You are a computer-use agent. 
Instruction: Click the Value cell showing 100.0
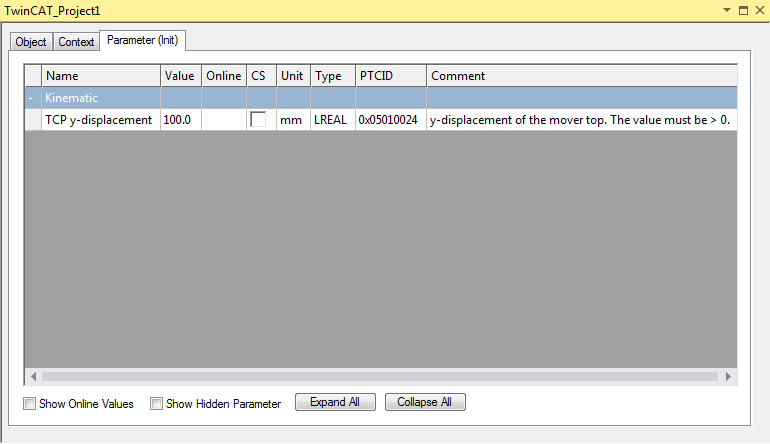181,120
